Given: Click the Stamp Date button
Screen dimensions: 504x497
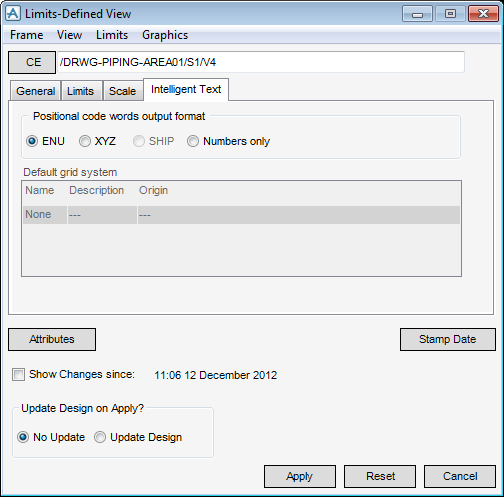Looking at the screenshot, I should tap(448, 339).
